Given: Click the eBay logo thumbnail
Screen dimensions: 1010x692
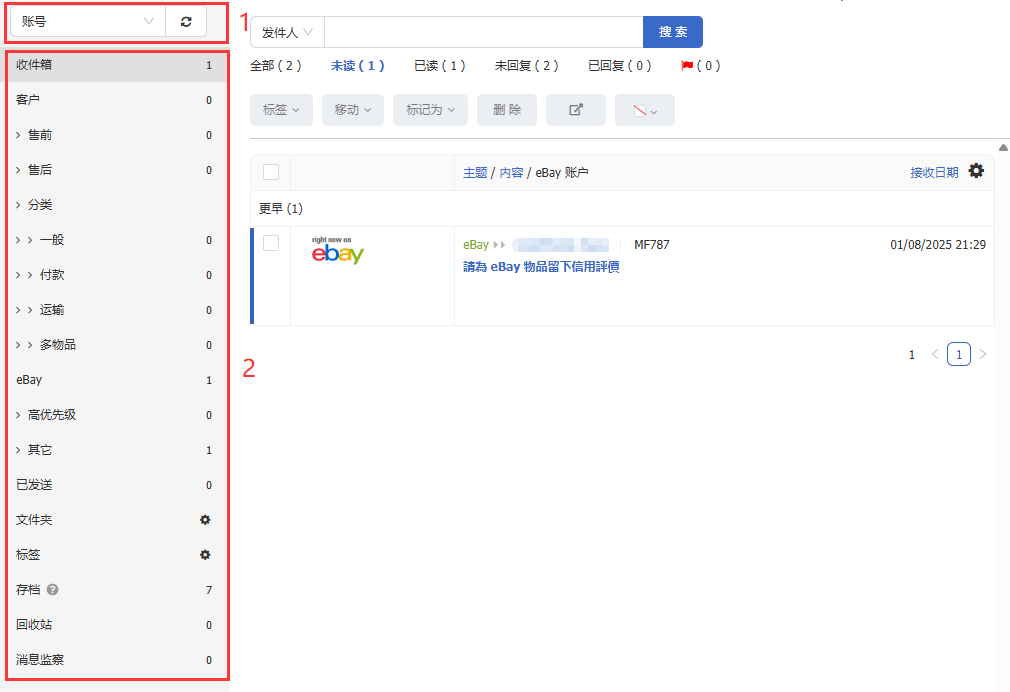Looking at the screenshot, I should [337, 252].
